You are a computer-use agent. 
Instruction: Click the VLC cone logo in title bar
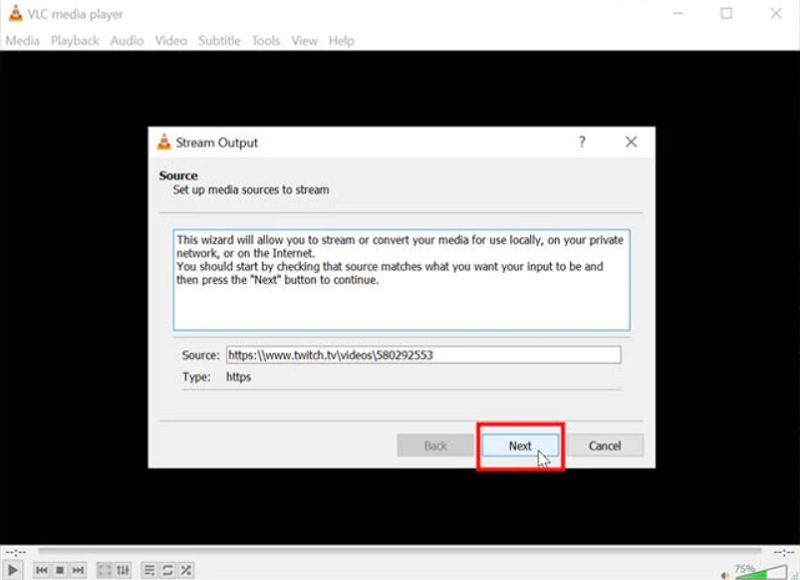pyautogui.click(x=12, y=14)
